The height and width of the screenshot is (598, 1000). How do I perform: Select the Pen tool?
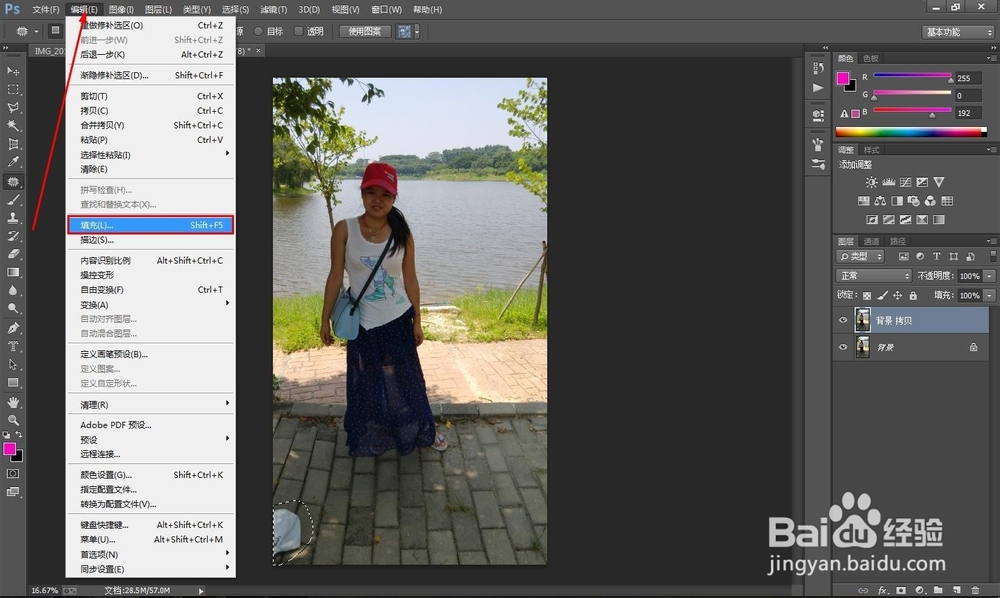(13, 328)
